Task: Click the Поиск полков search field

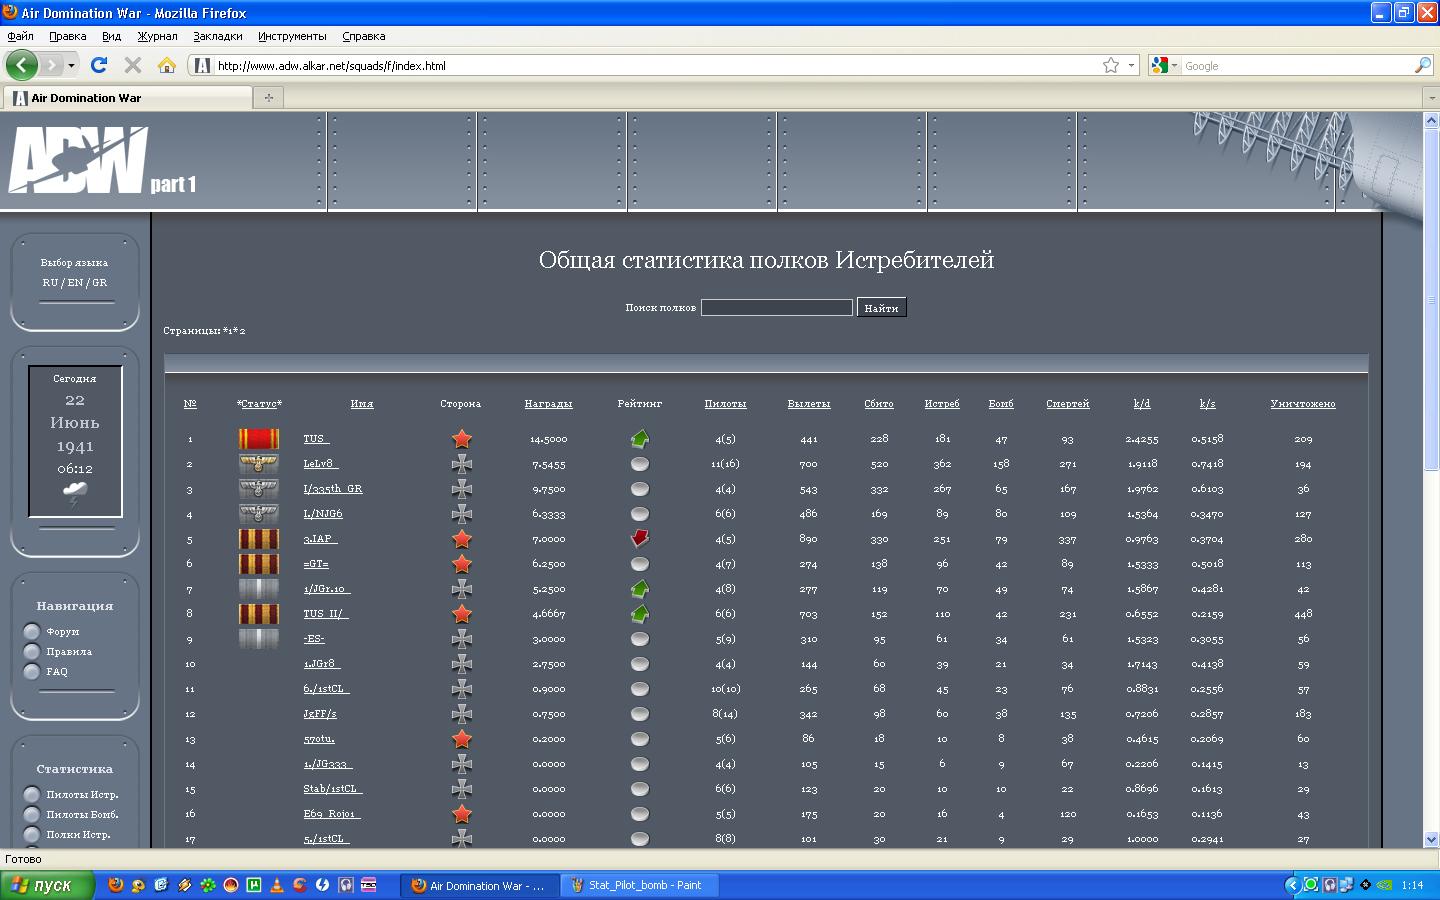Action: (776, 308)
